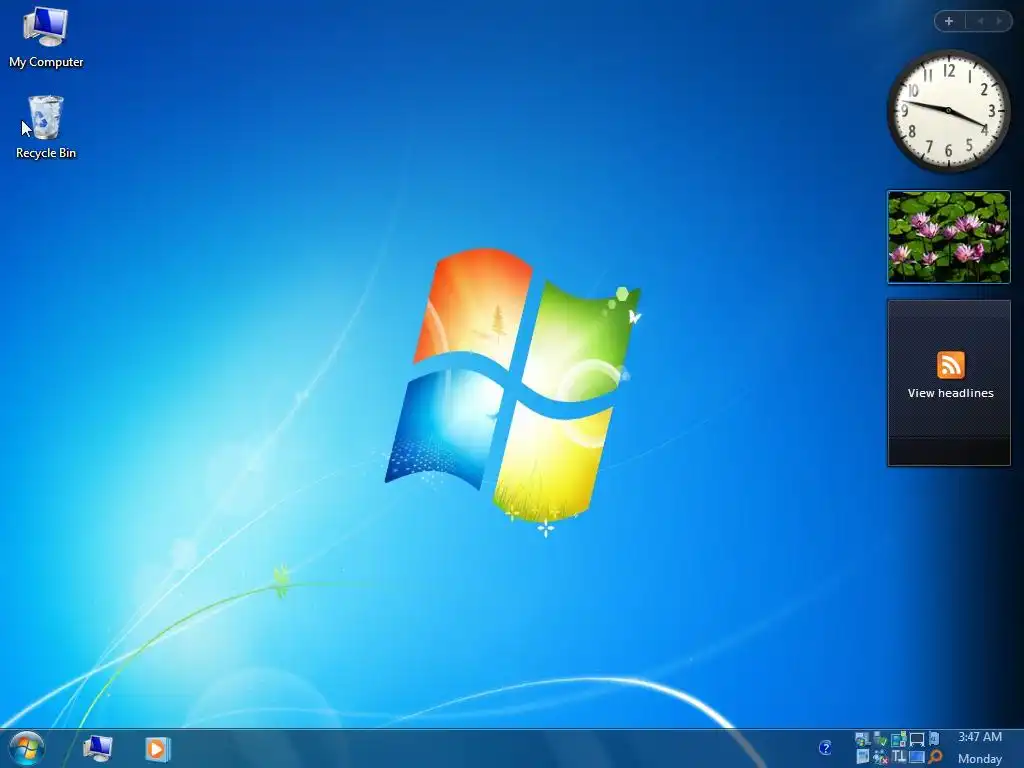Click the Windows flag tray icon
The height and width of the screenshot is (768, 1024).
click(x=863, y=739)
